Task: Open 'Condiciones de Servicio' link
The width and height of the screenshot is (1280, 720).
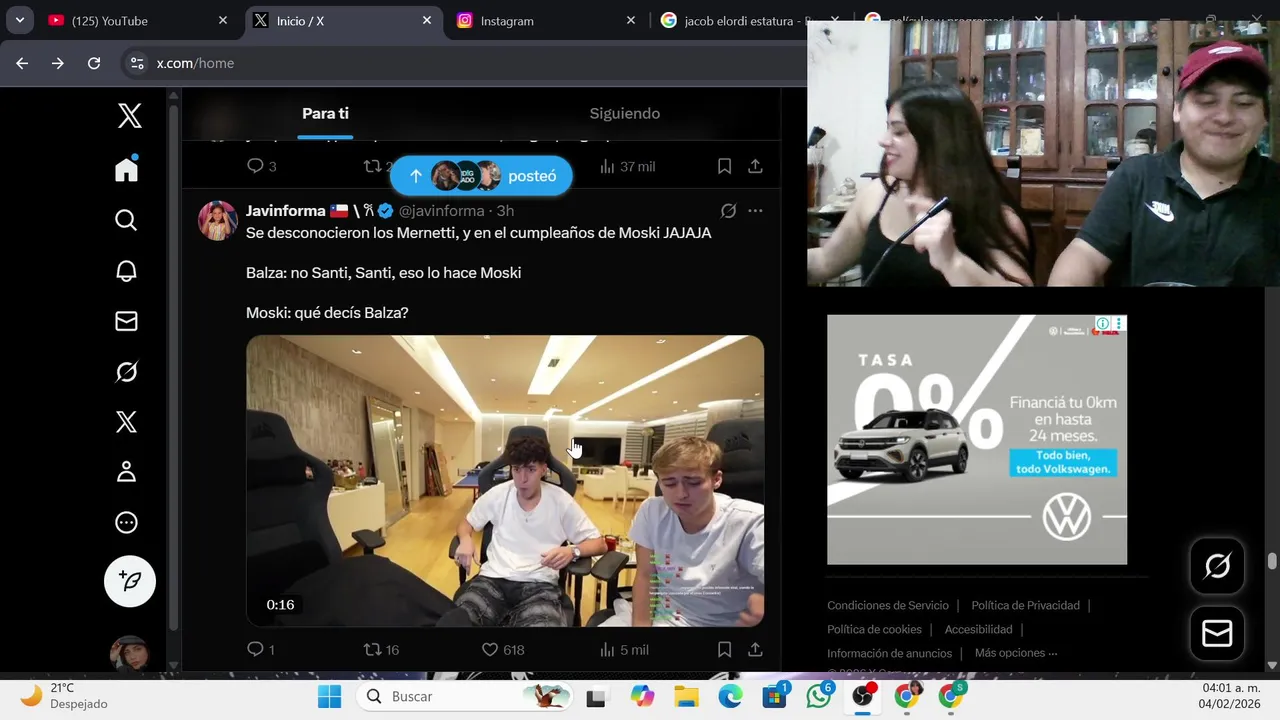Action: pyautogui.click(x=888, y=606)
